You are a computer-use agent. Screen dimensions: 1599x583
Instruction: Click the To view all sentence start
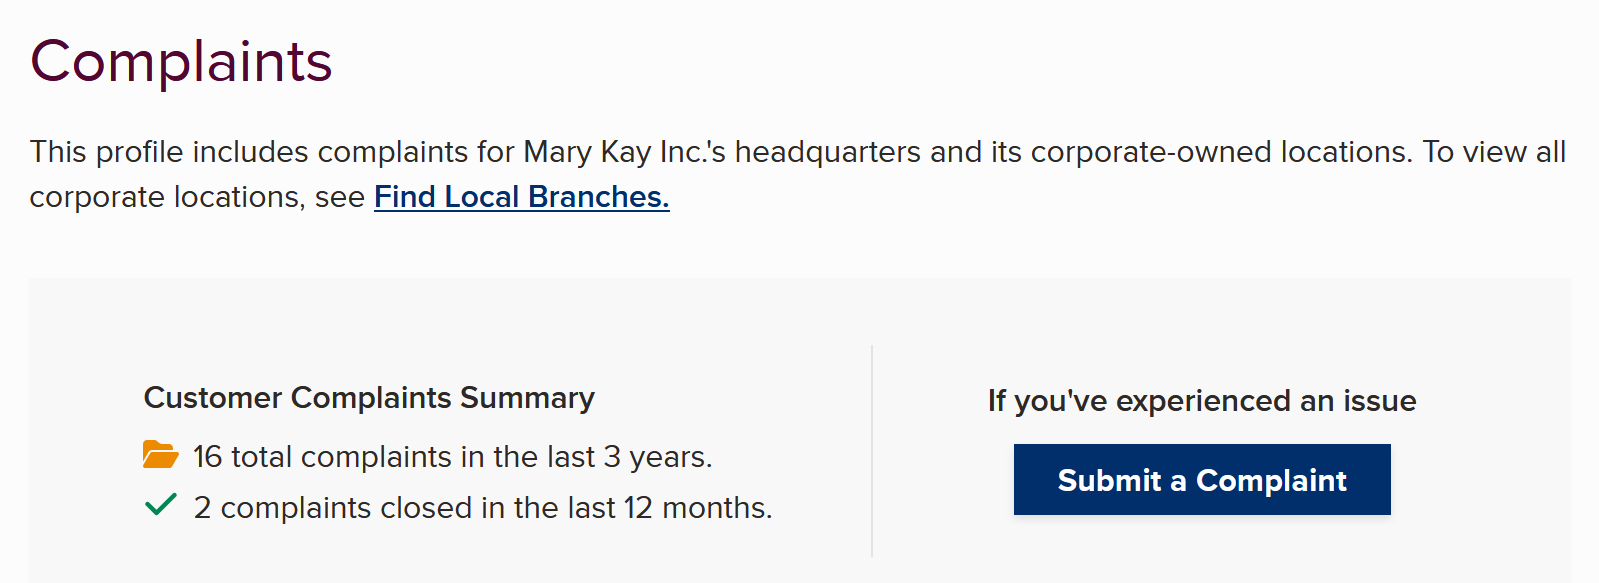[1495, 152]
